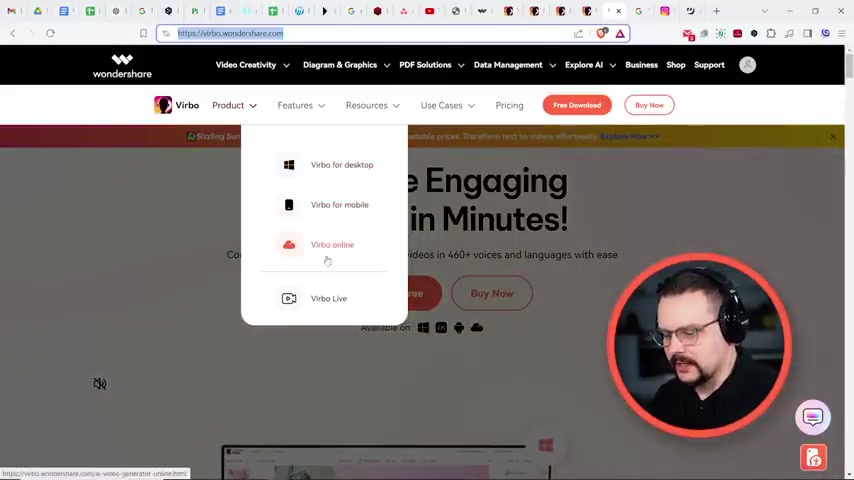Click the page vertical scrollbar

849,66
